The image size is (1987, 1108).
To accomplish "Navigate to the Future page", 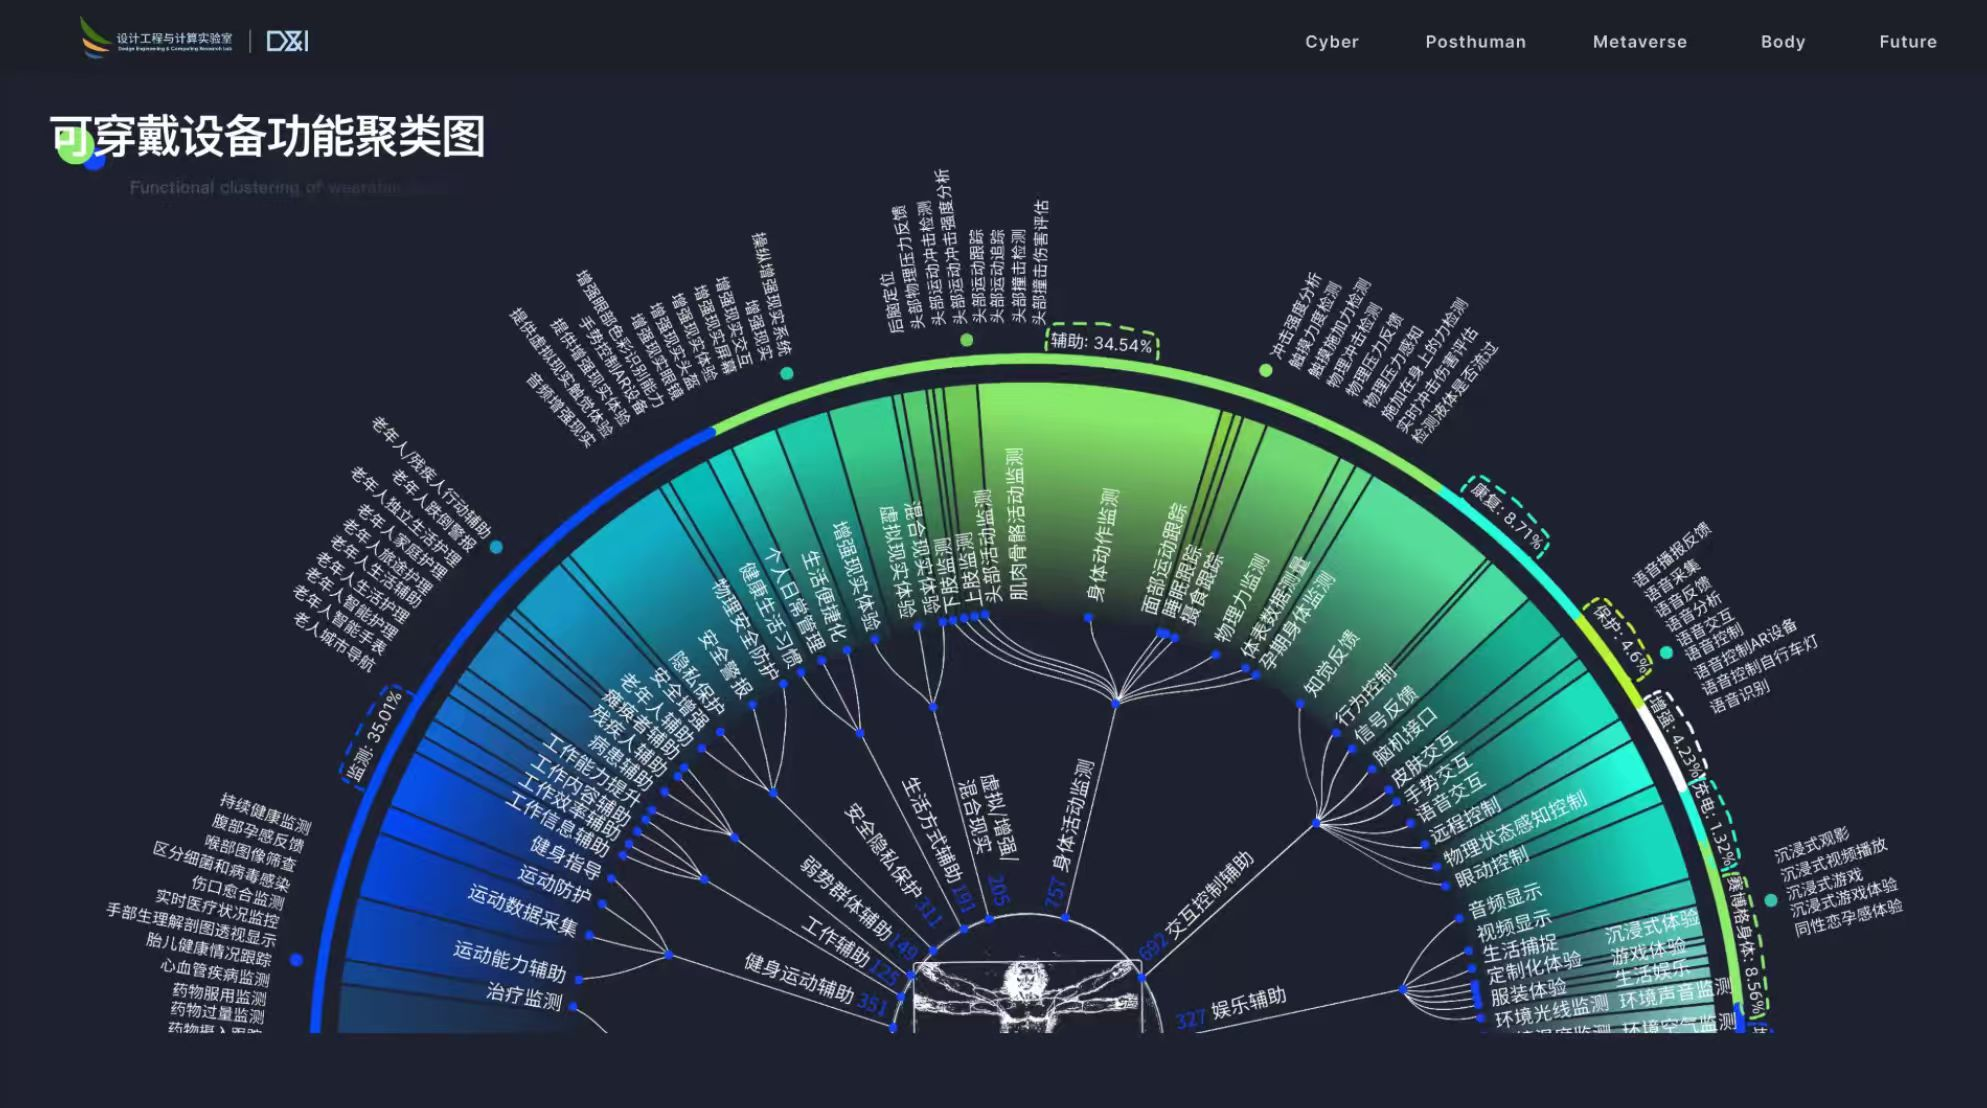I will (1907, 42).
